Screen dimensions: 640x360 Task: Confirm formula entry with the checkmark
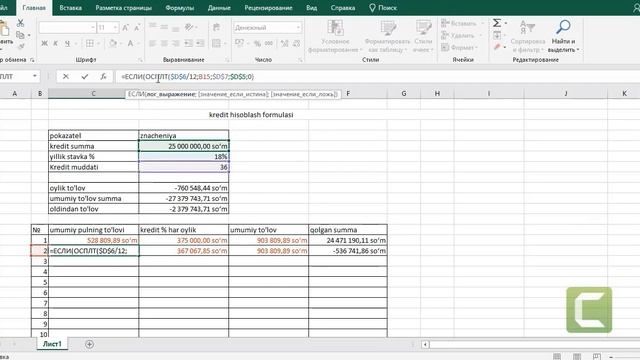click(84, 76)
